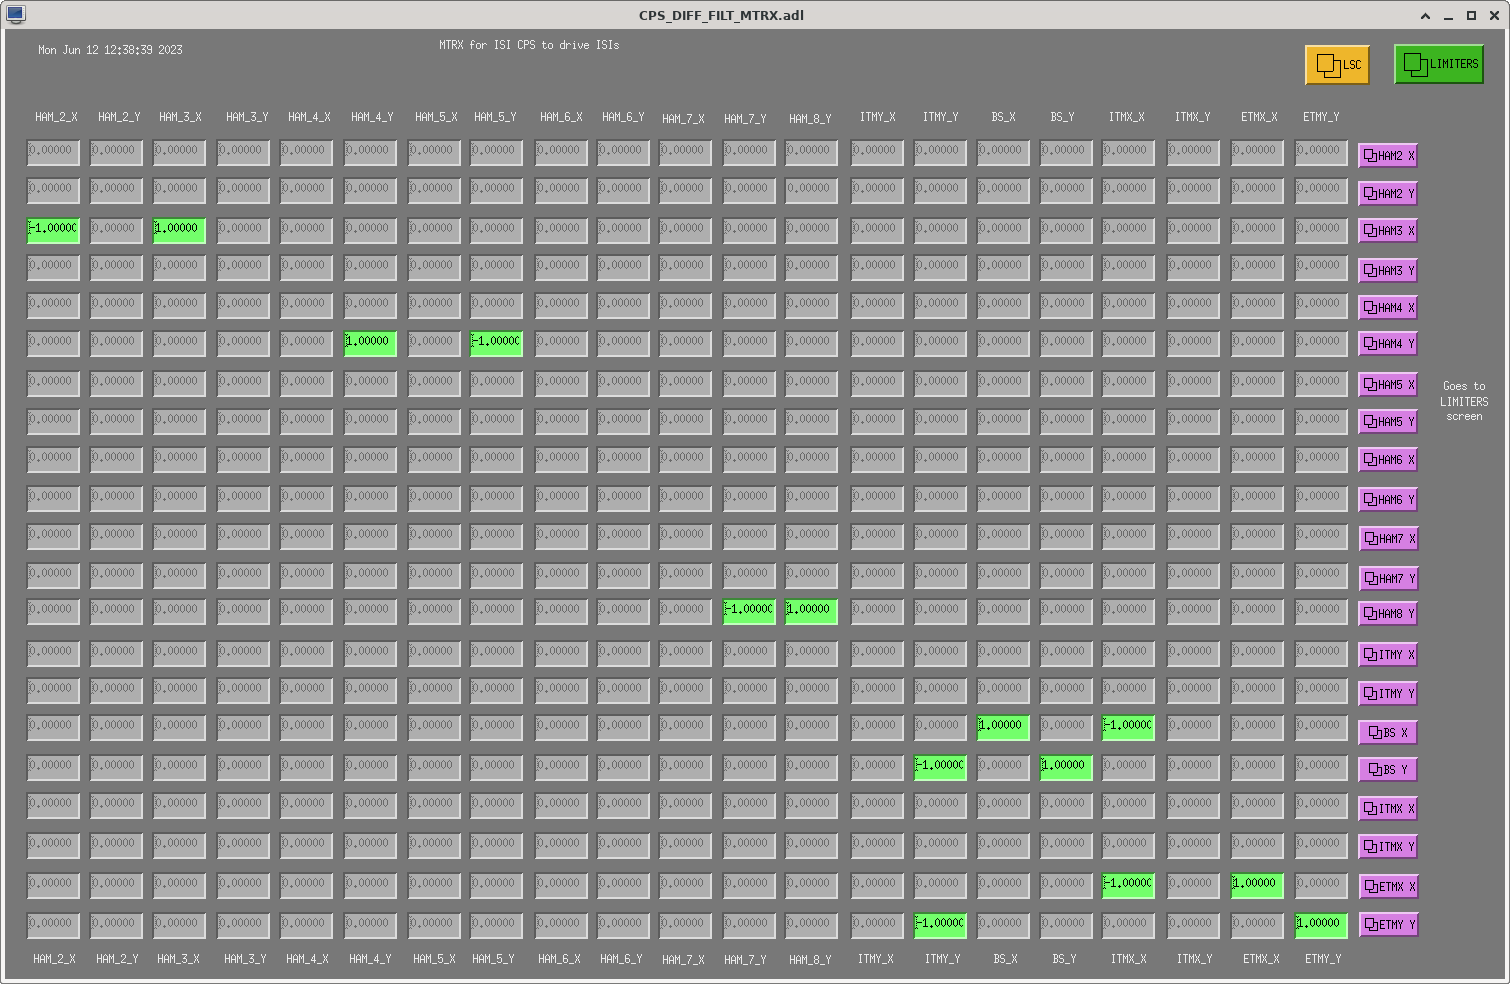Click the 'Goes to LIMITERS screen' note
This screenshot has height=984, width=1510.
(x=1464, y=401)
